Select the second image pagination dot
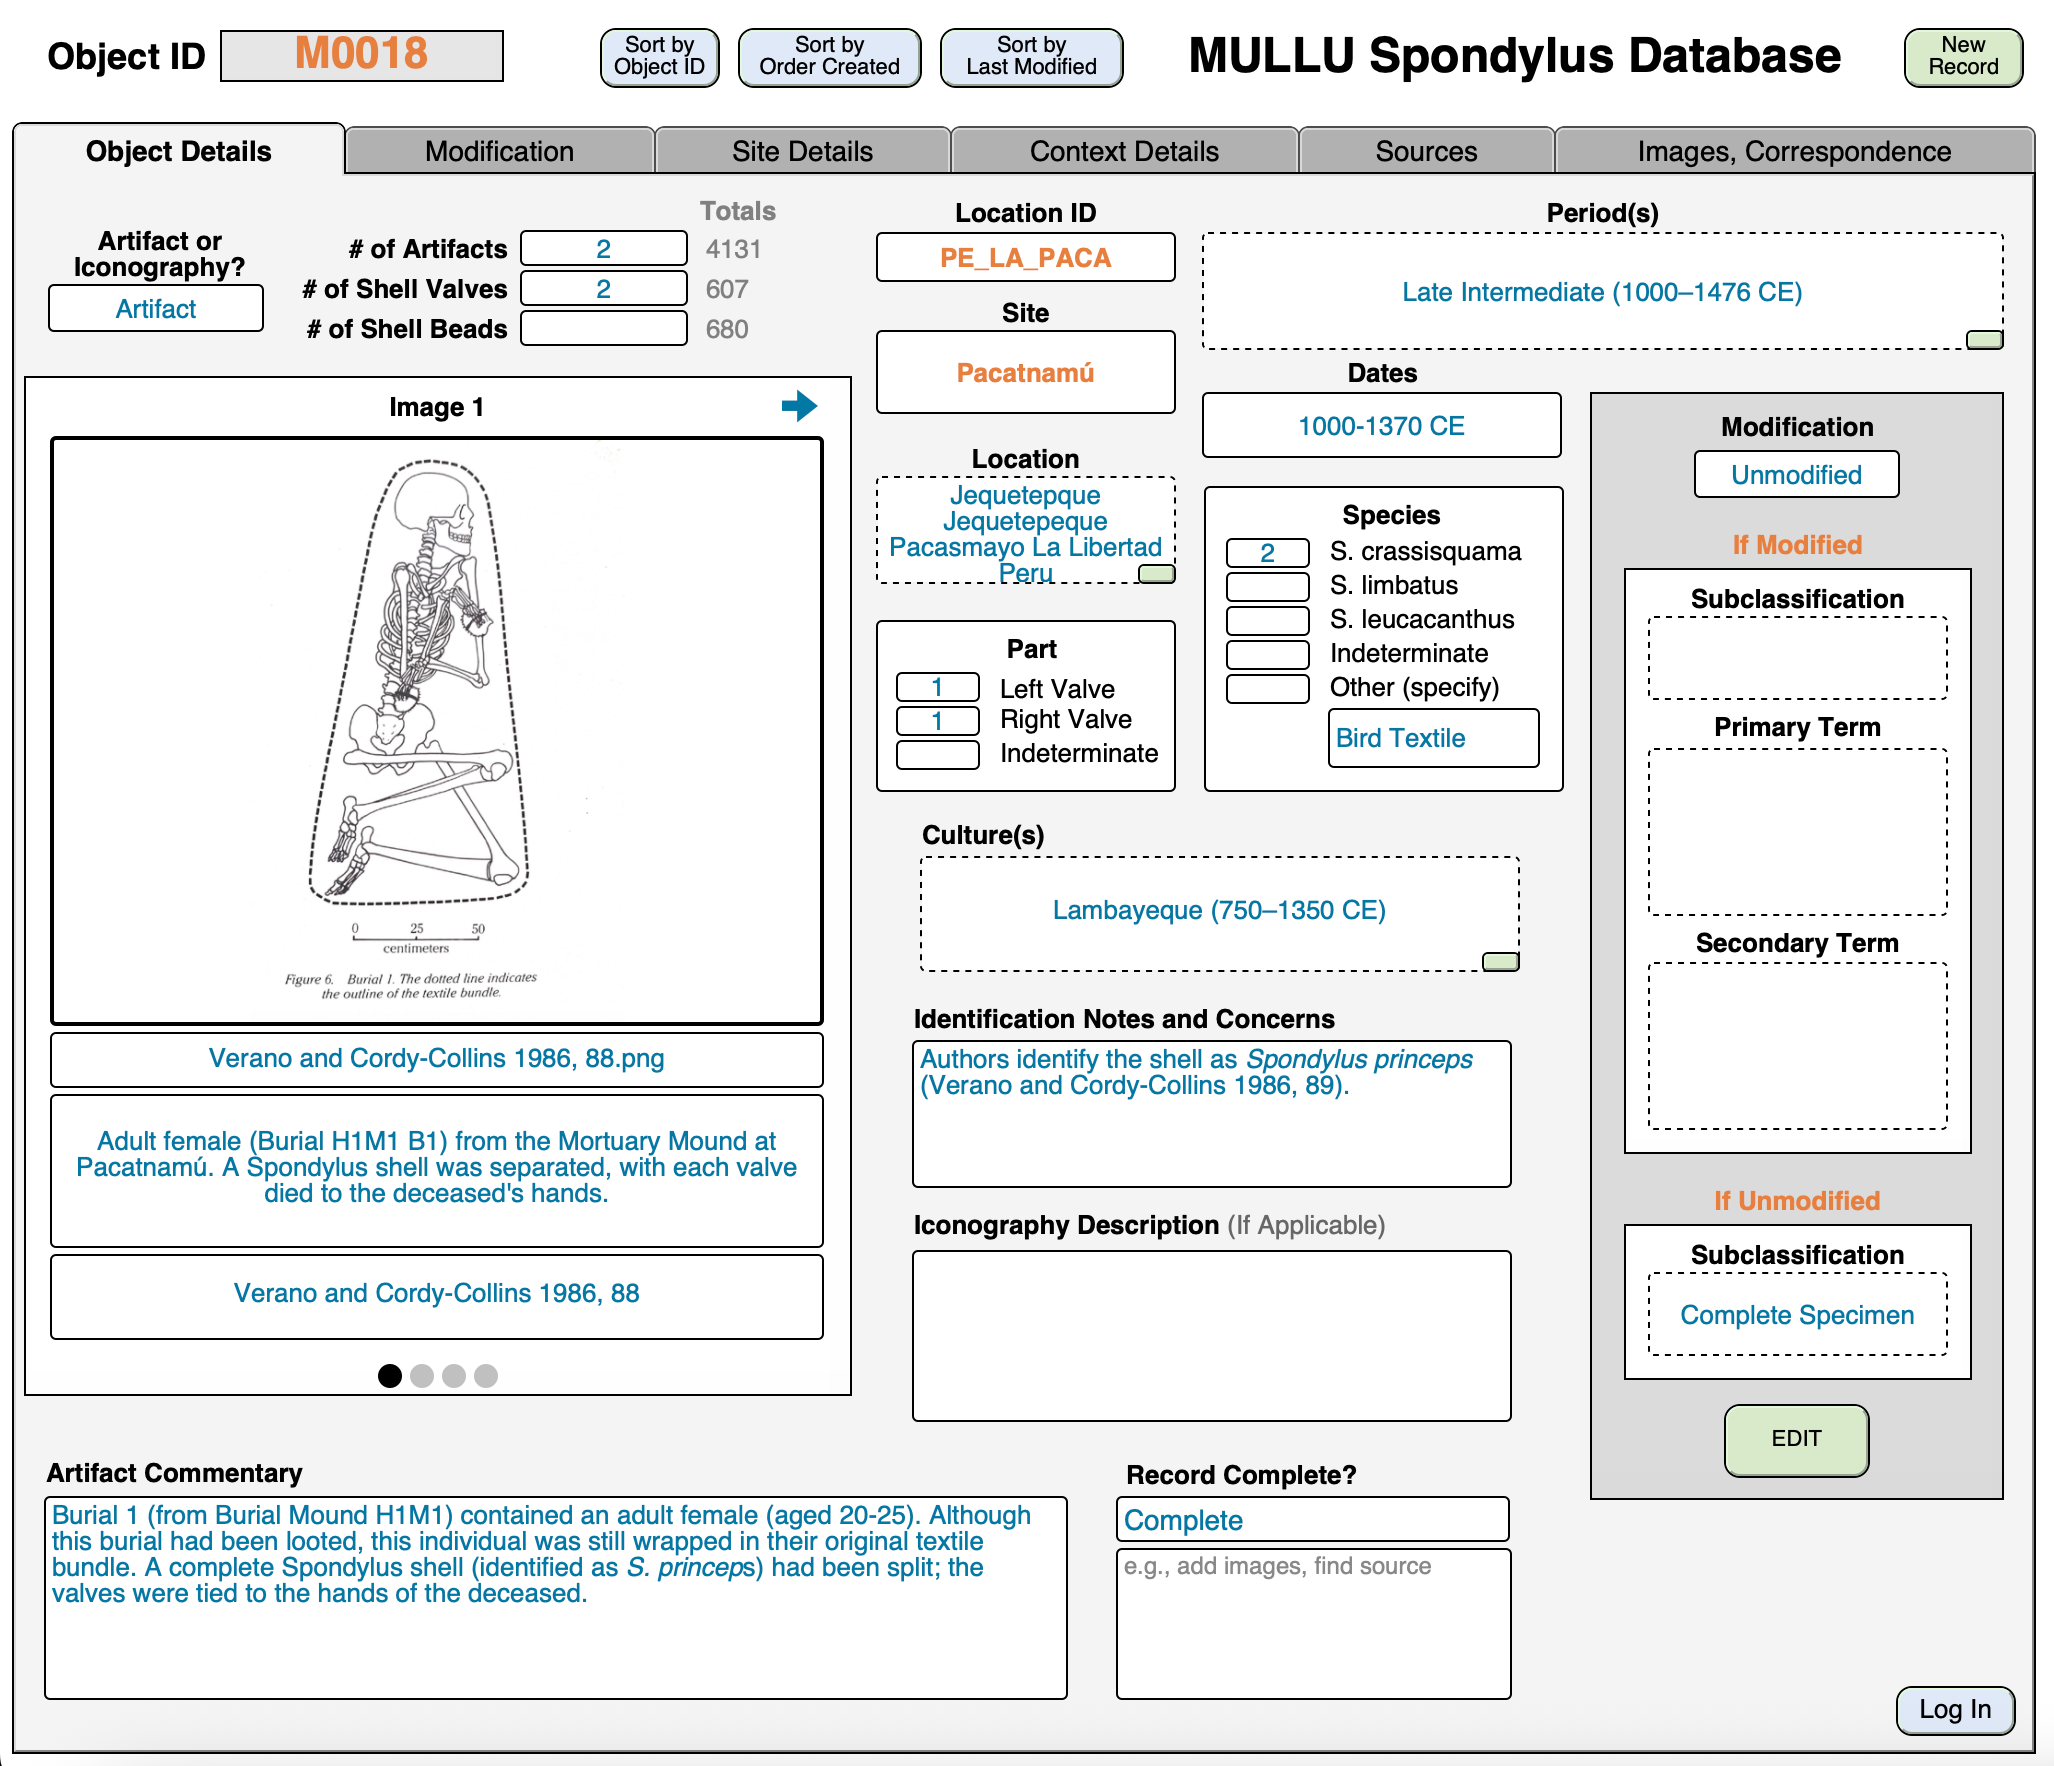This screenshot has width=2054, height=1766. click(x=422, y=1376)
